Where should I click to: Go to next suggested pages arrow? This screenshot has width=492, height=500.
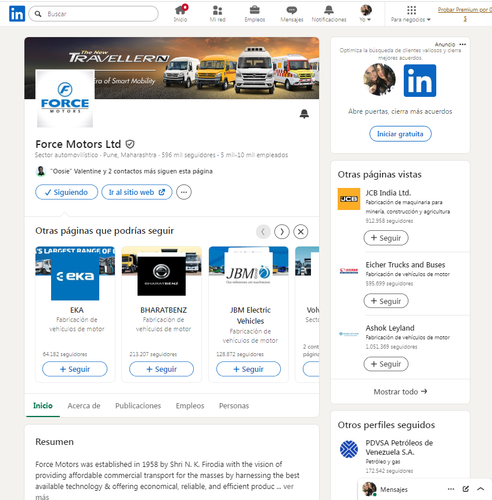(x=282, y=231)
